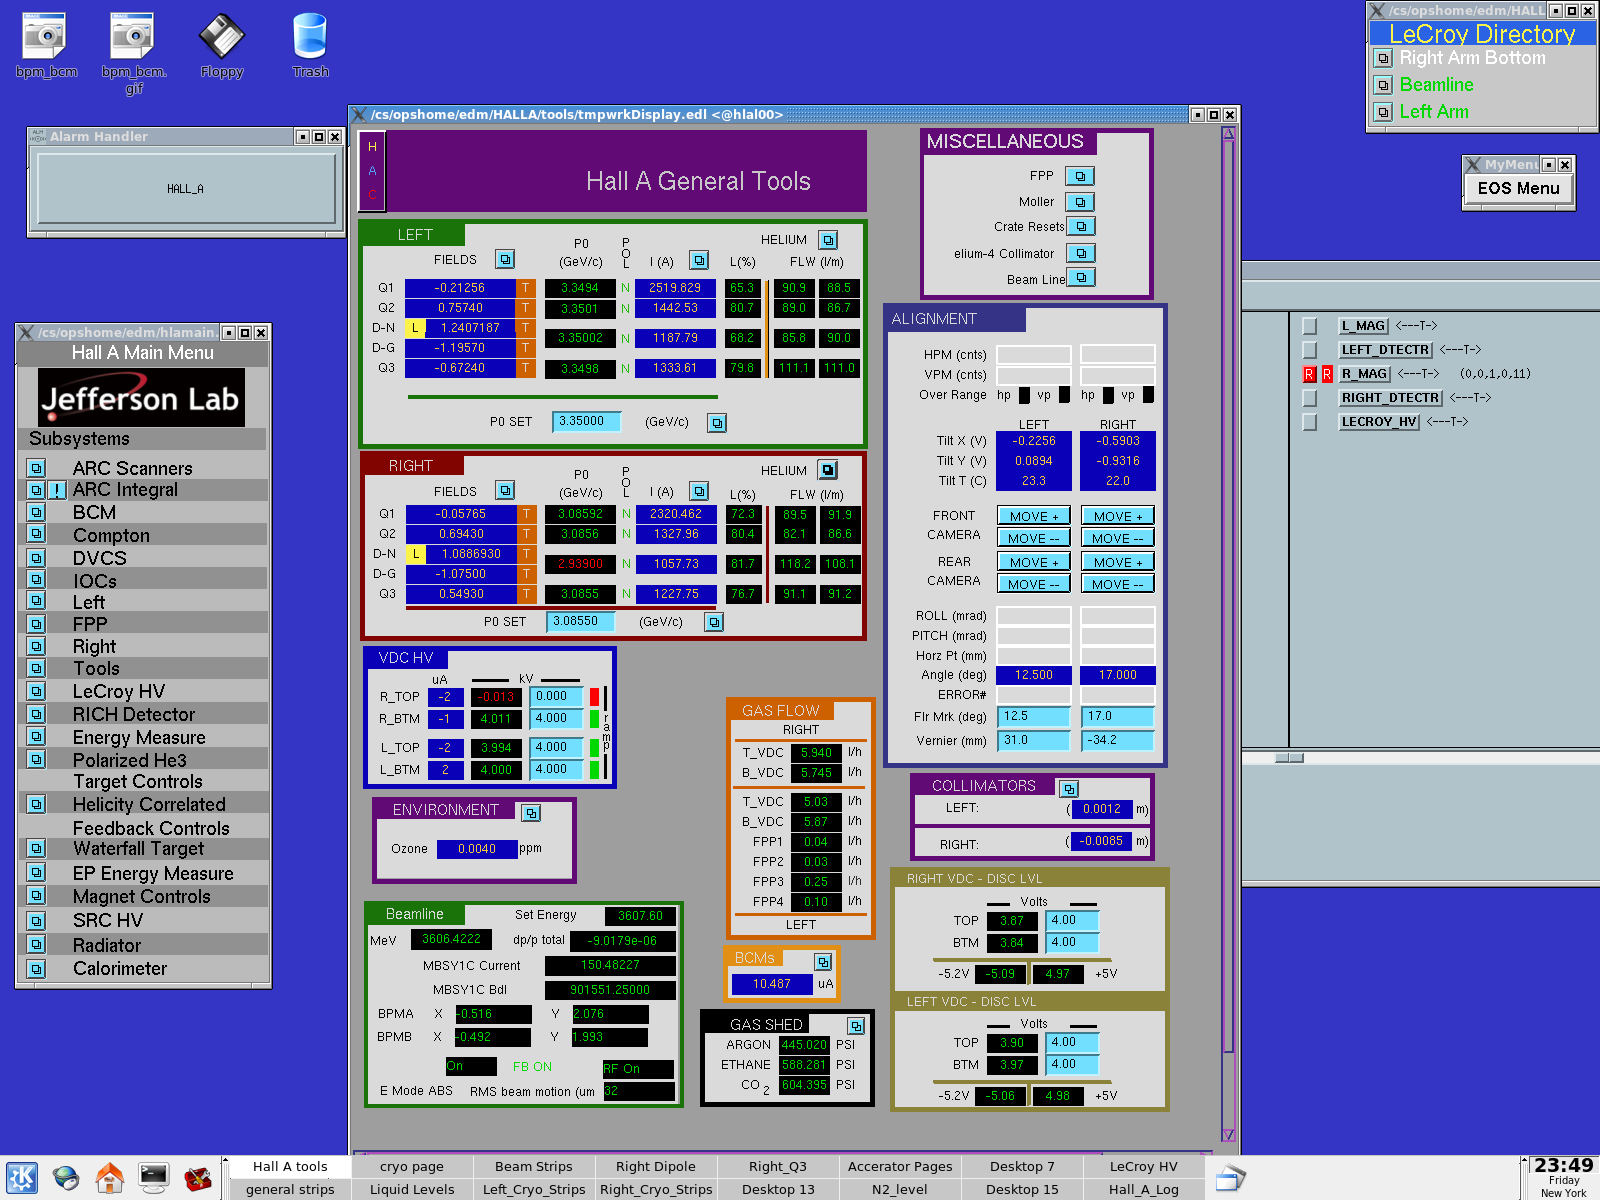1600x1200 pixels.
Task: Expand LeCroy HV submenu in Main Menu
Action: coord(36,691)
